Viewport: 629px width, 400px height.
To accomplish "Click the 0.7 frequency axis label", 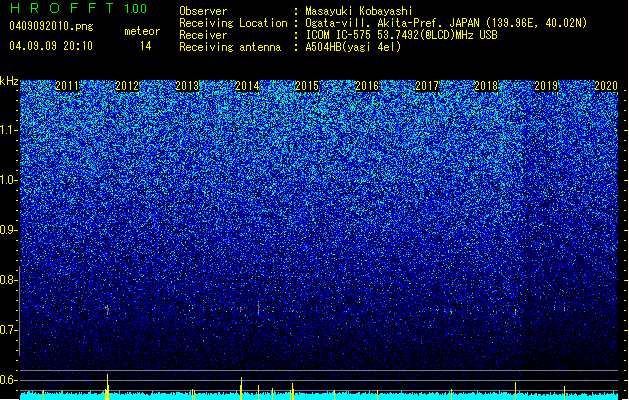I will (x=9, y=330).
